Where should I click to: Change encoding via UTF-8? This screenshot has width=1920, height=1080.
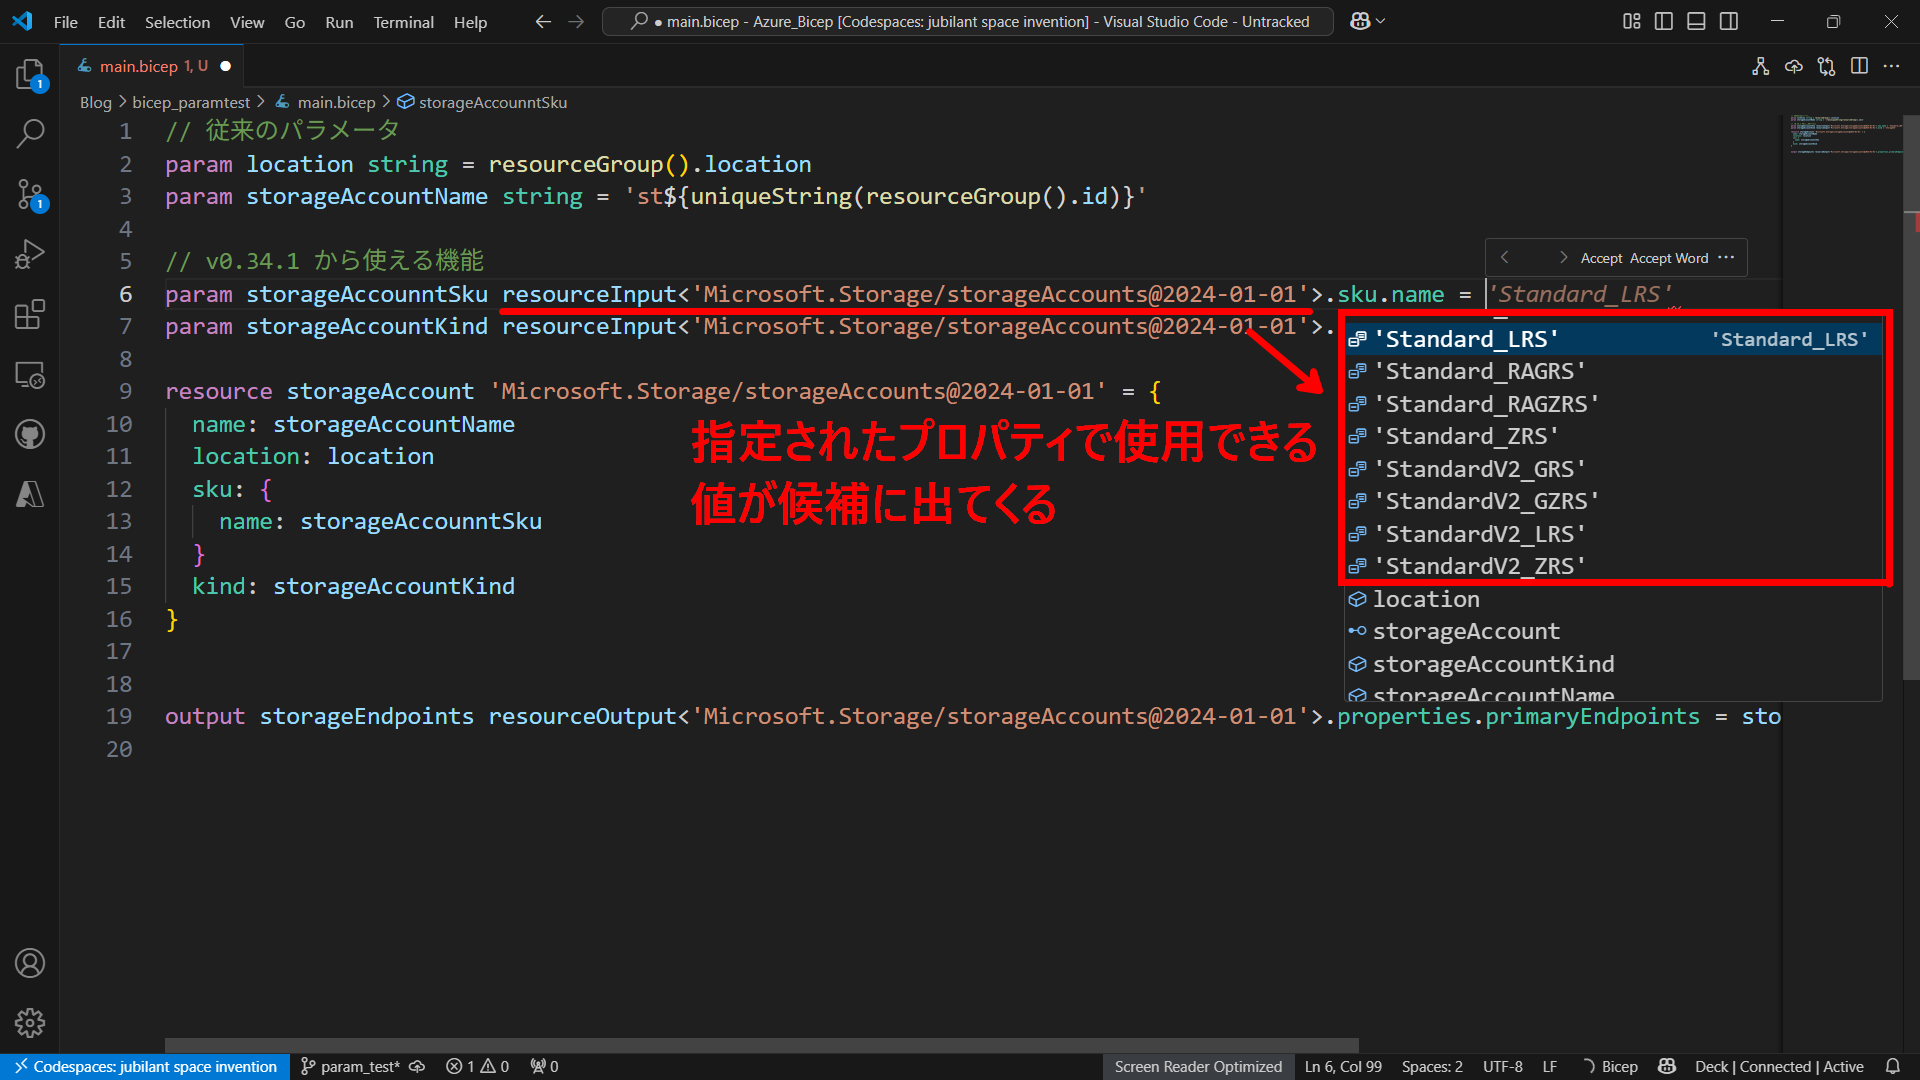click(x=1503, y=1067)
